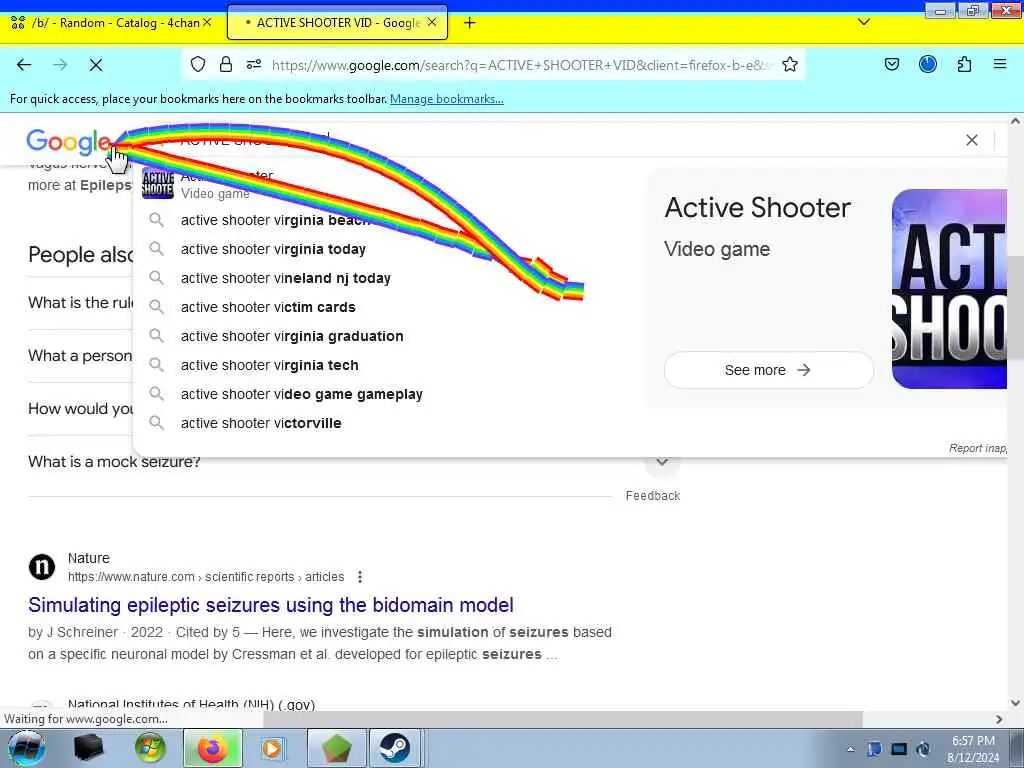Close the ACTIVE SHOOTER VID tab
Screen dimensions: 1024x768
(432, 22)
